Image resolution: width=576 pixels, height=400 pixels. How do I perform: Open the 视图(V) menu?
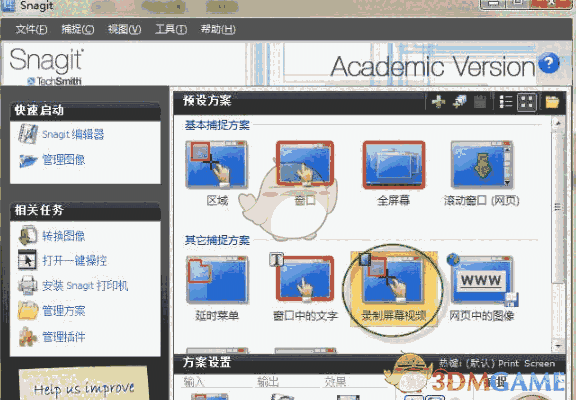pos(124,29)
